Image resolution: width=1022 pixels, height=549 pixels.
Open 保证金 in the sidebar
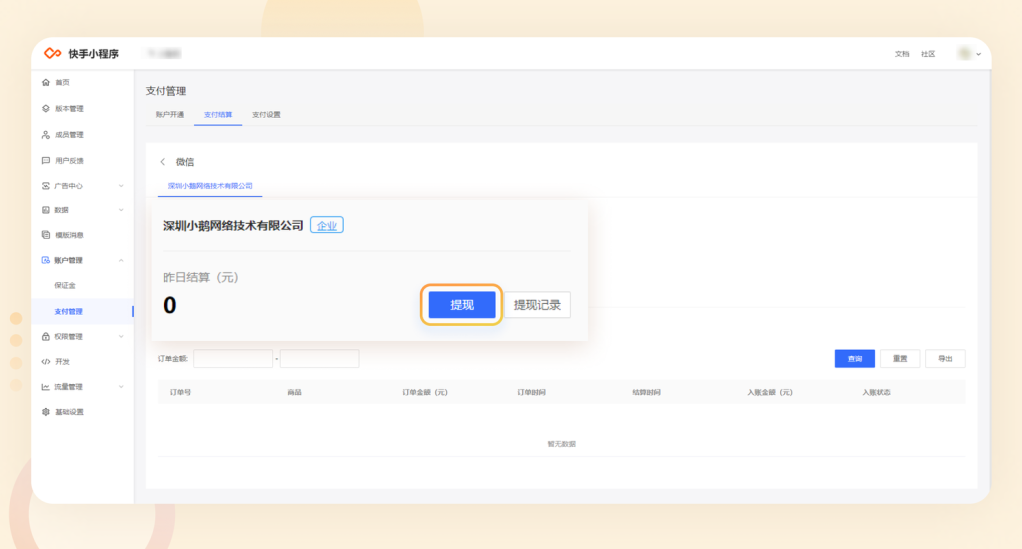click(65, 286)
